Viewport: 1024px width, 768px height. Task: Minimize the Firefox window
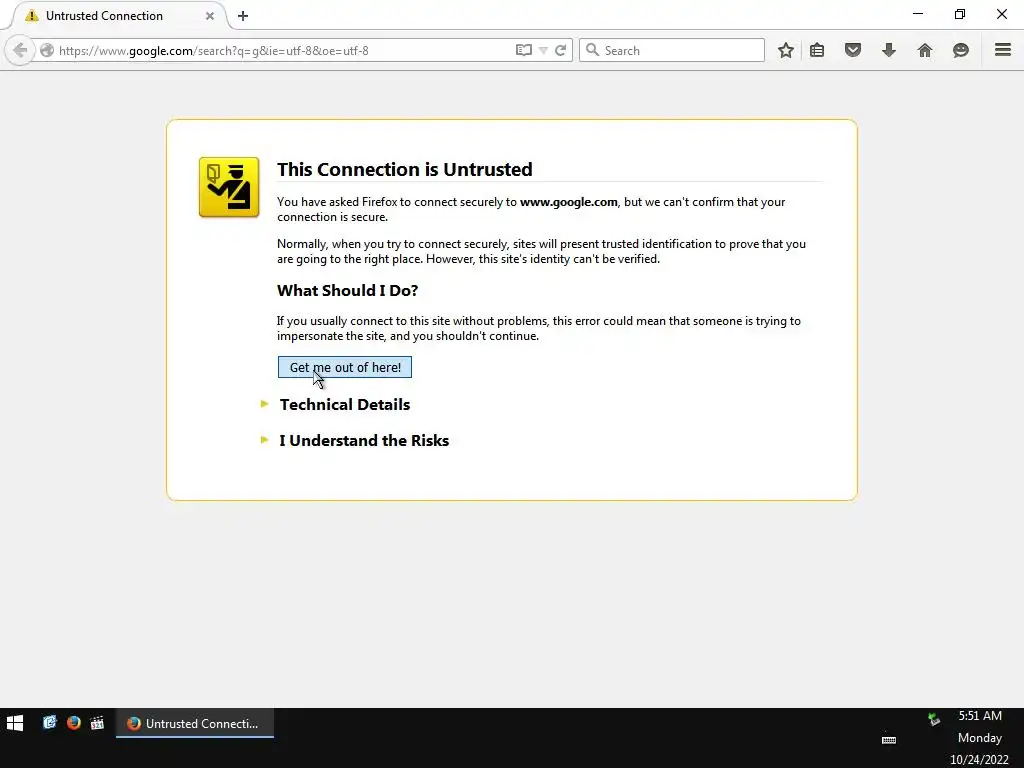click(918, 14)
